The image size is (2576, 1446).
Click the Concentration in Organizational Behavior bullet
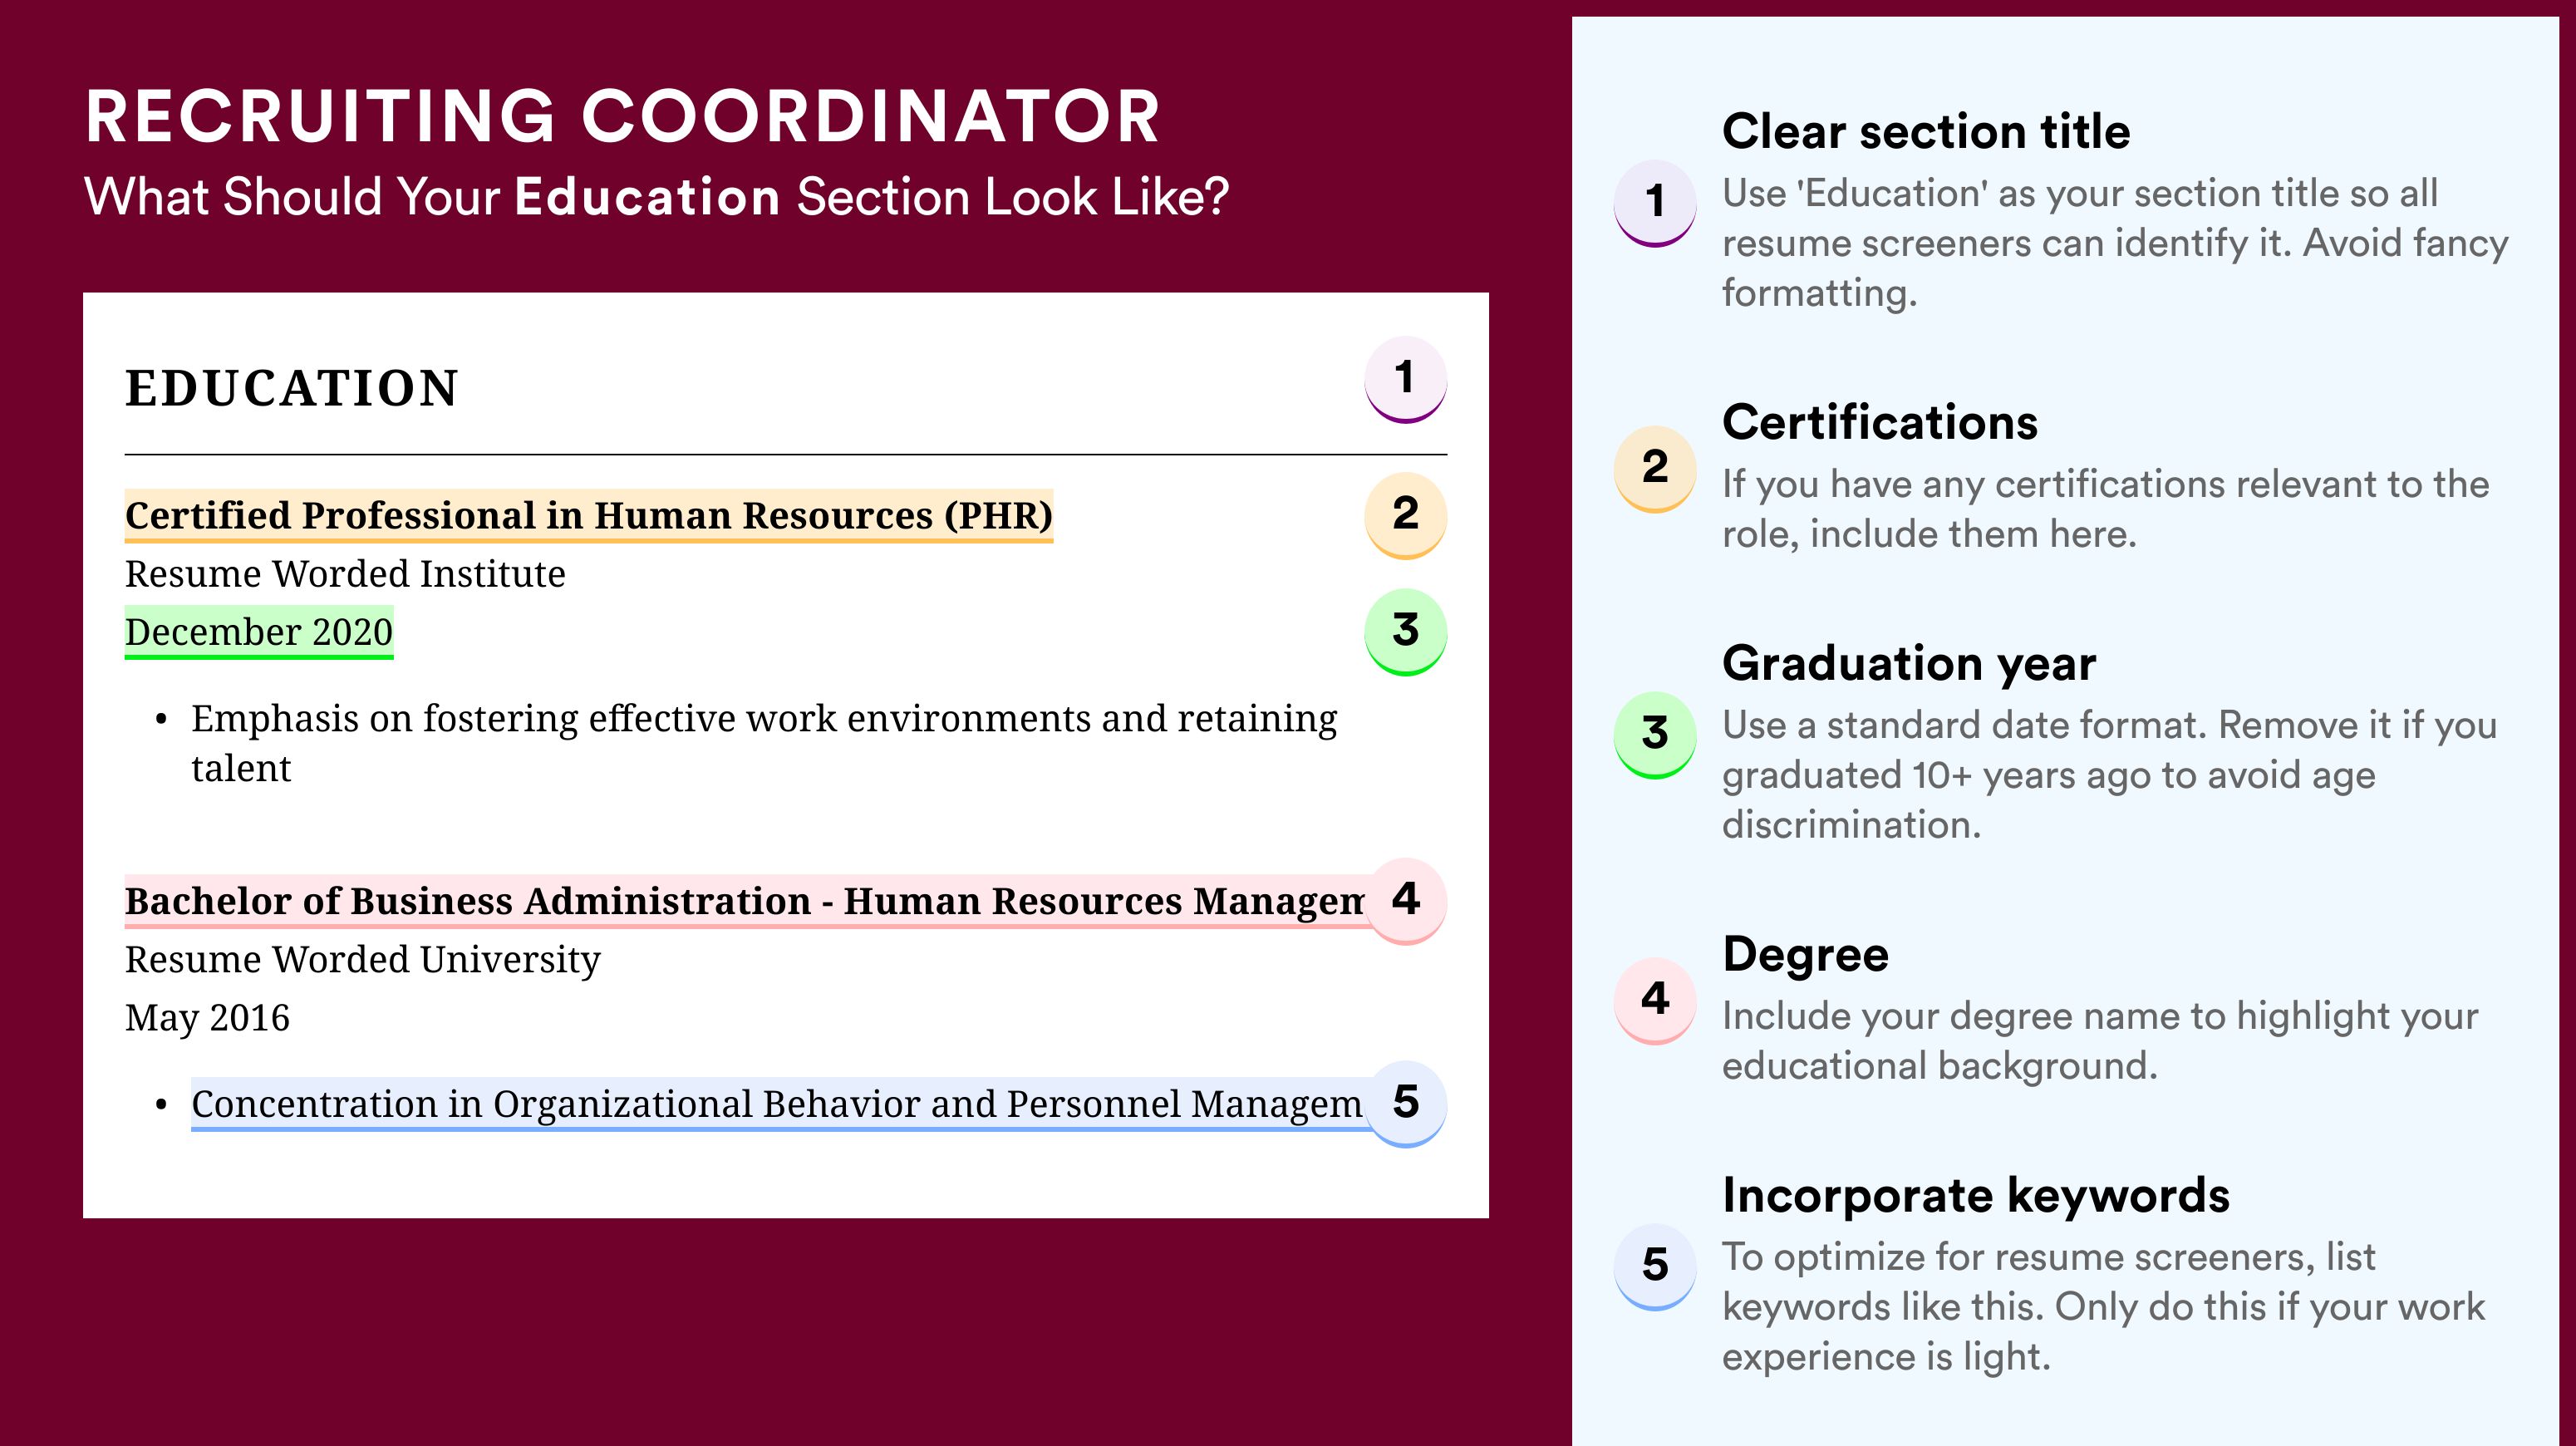[777, 1104]
